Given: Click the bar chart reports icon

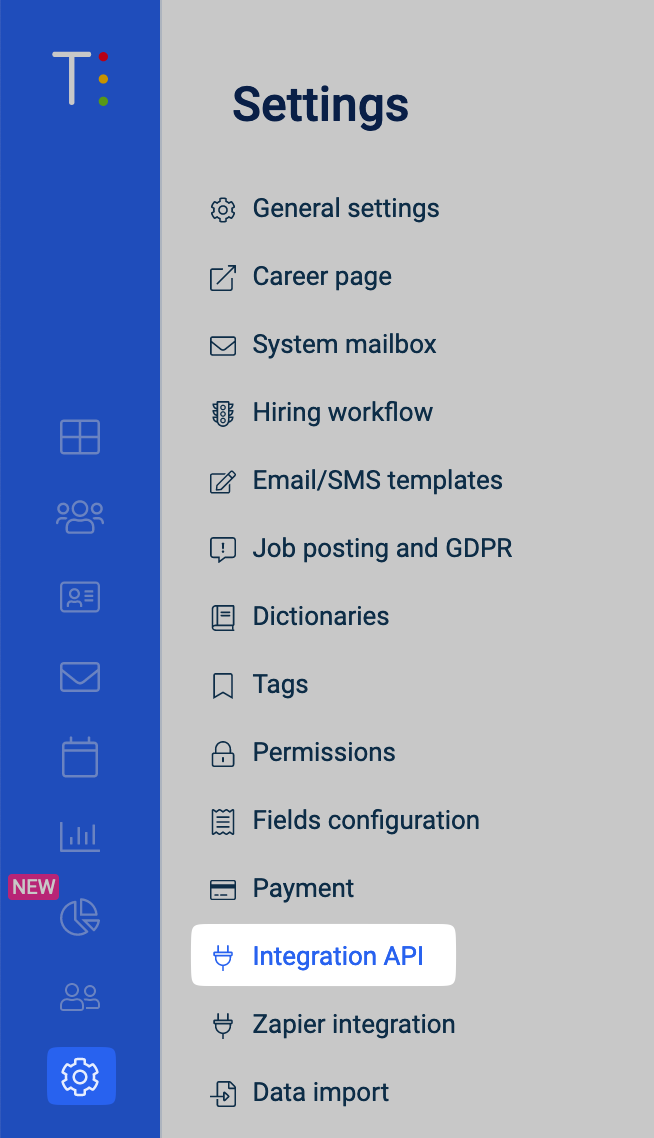Looking at the screenshot, I should coord(80,836).
